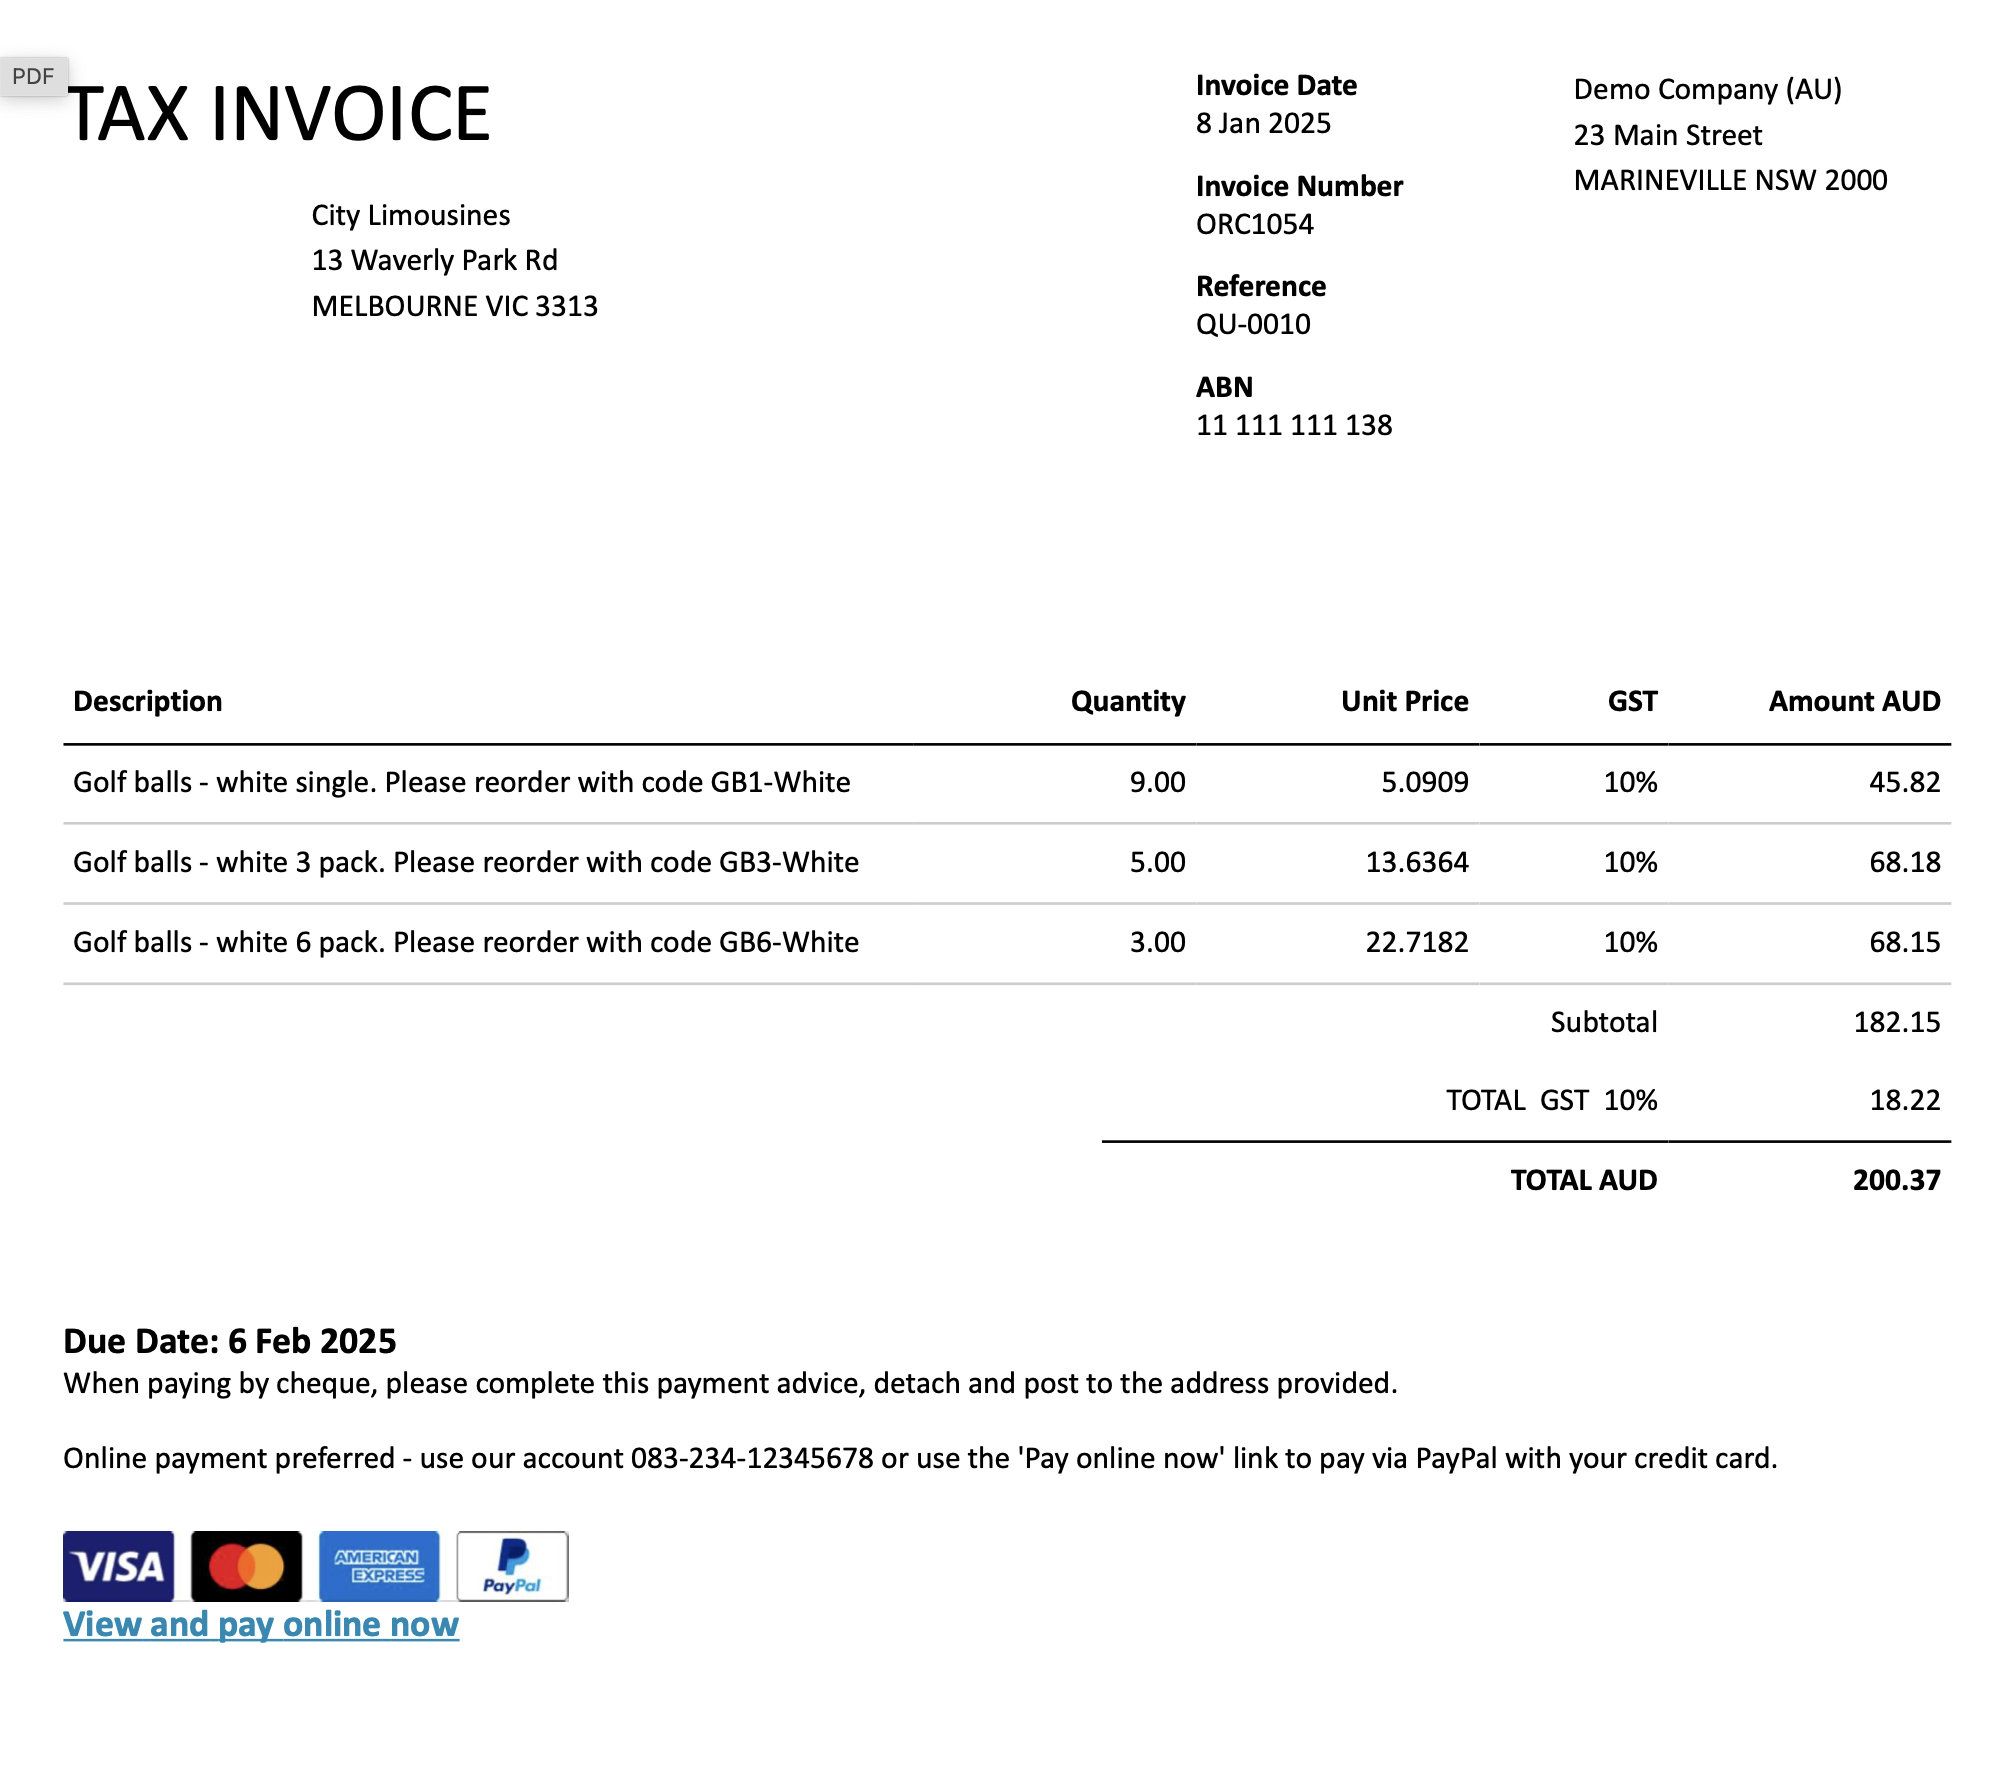This screenshot has width=2004, height=1768.
Task: Click the reference QU-0010 text
Action: point(1252,324)
